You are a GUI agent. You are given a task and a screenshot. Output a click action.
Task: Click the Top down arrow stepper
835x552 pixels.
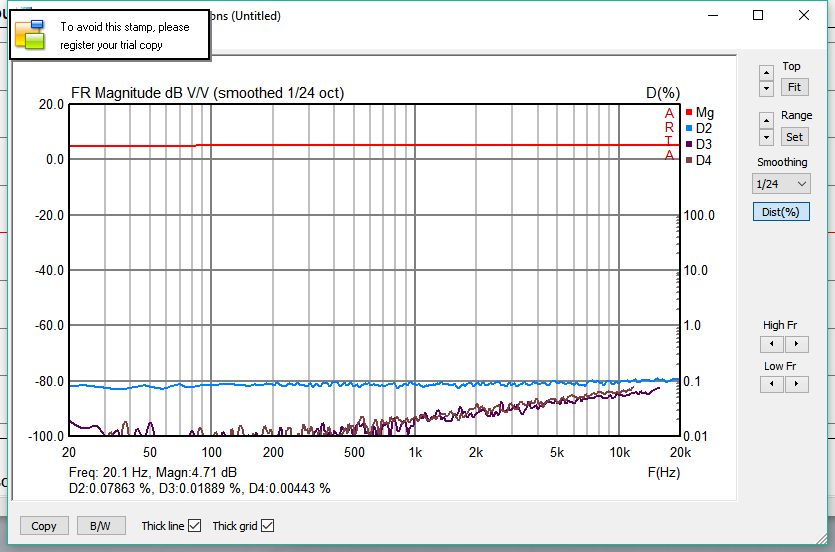pyautogui.click(x=766, y=88)
